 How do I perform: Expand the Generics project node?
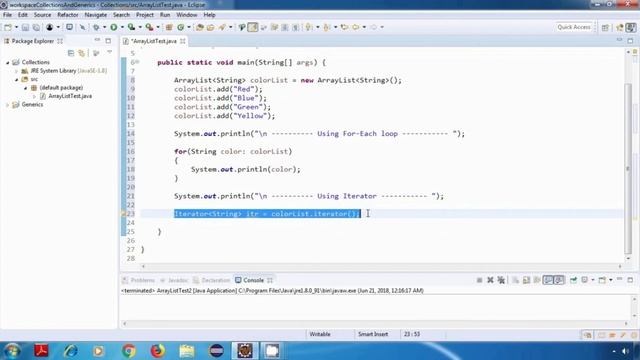[x=7, y=105]
